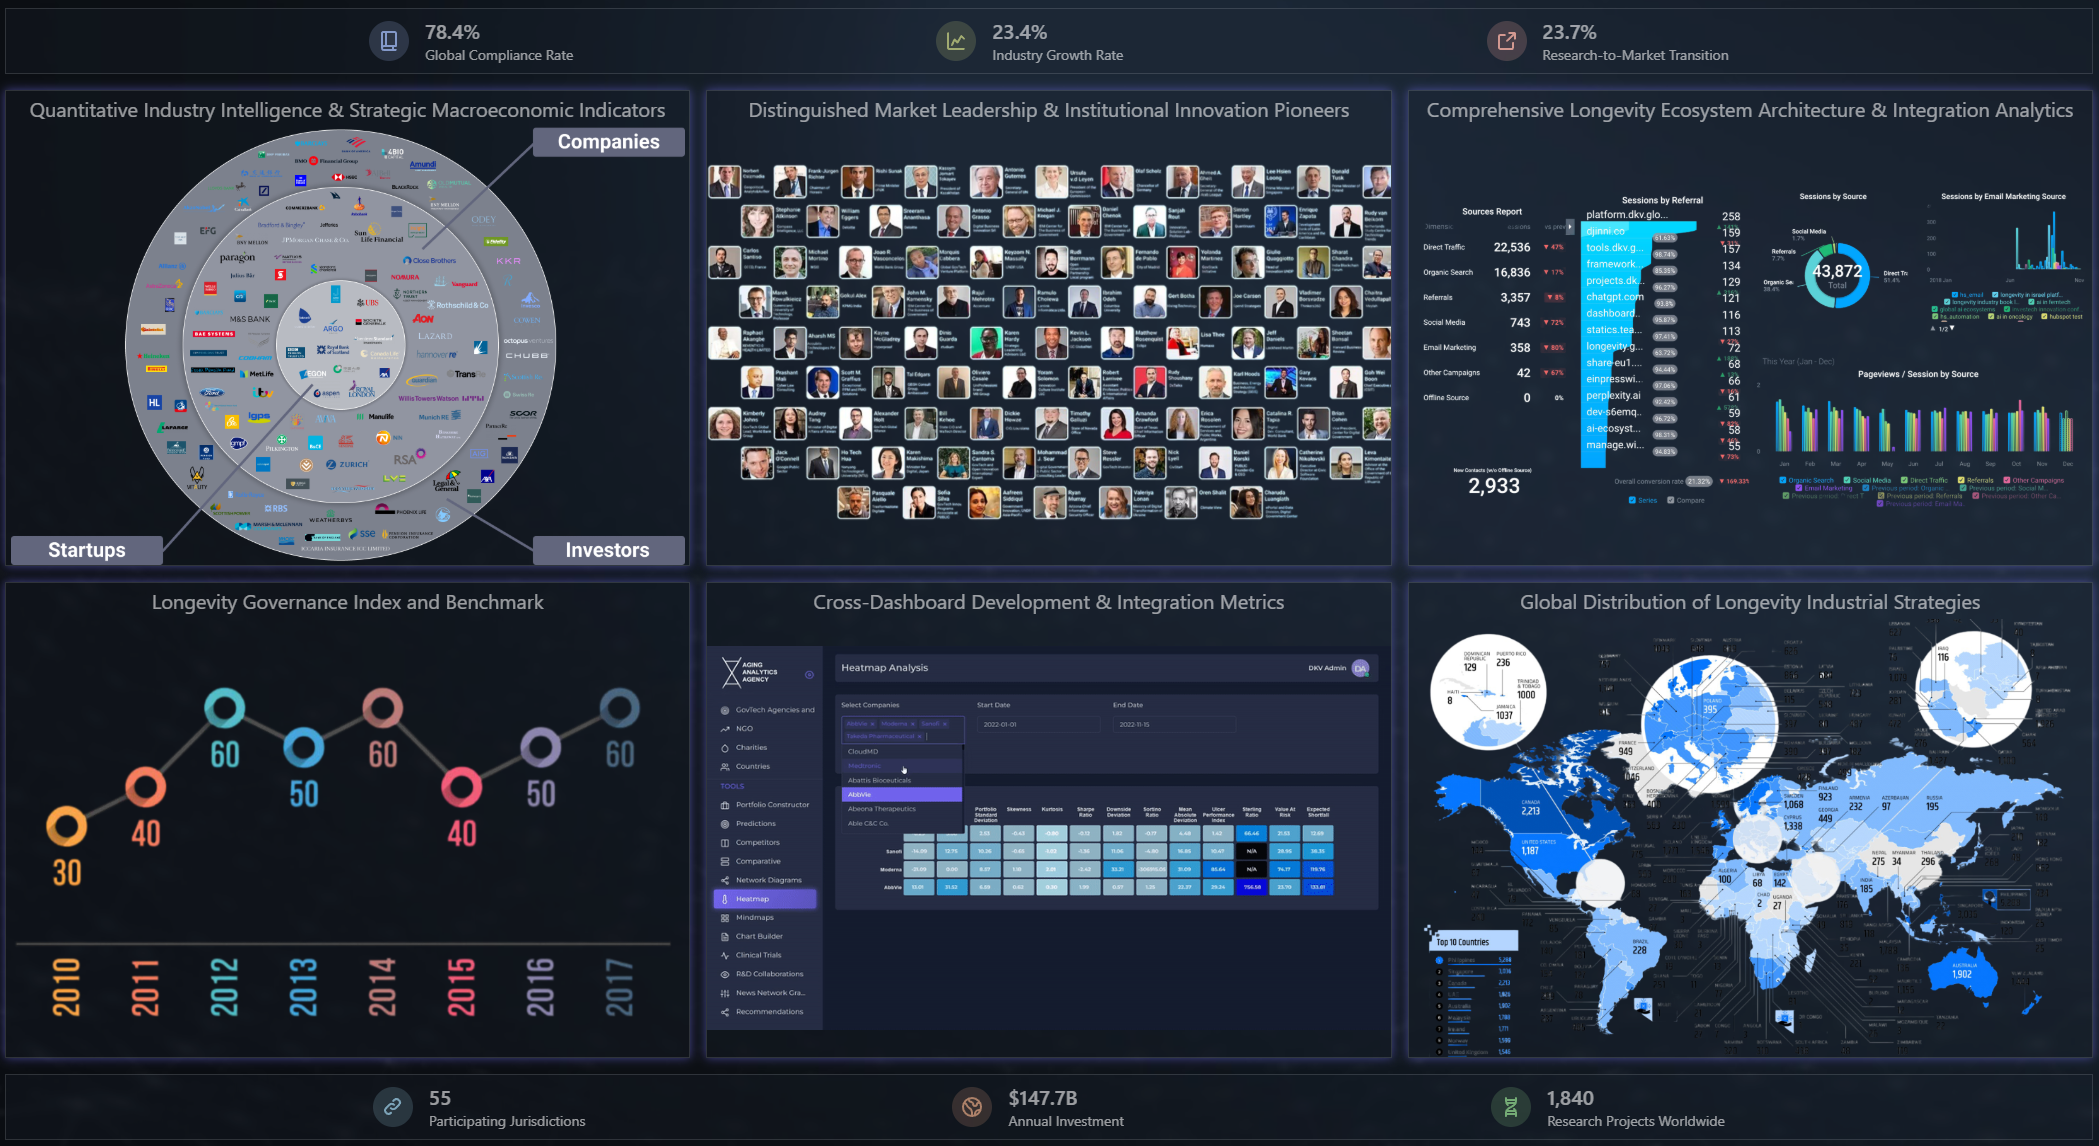Viewport: 2099px width, 1146px height.
Task: Click the Annual Investment icon
Action: 971,1107
